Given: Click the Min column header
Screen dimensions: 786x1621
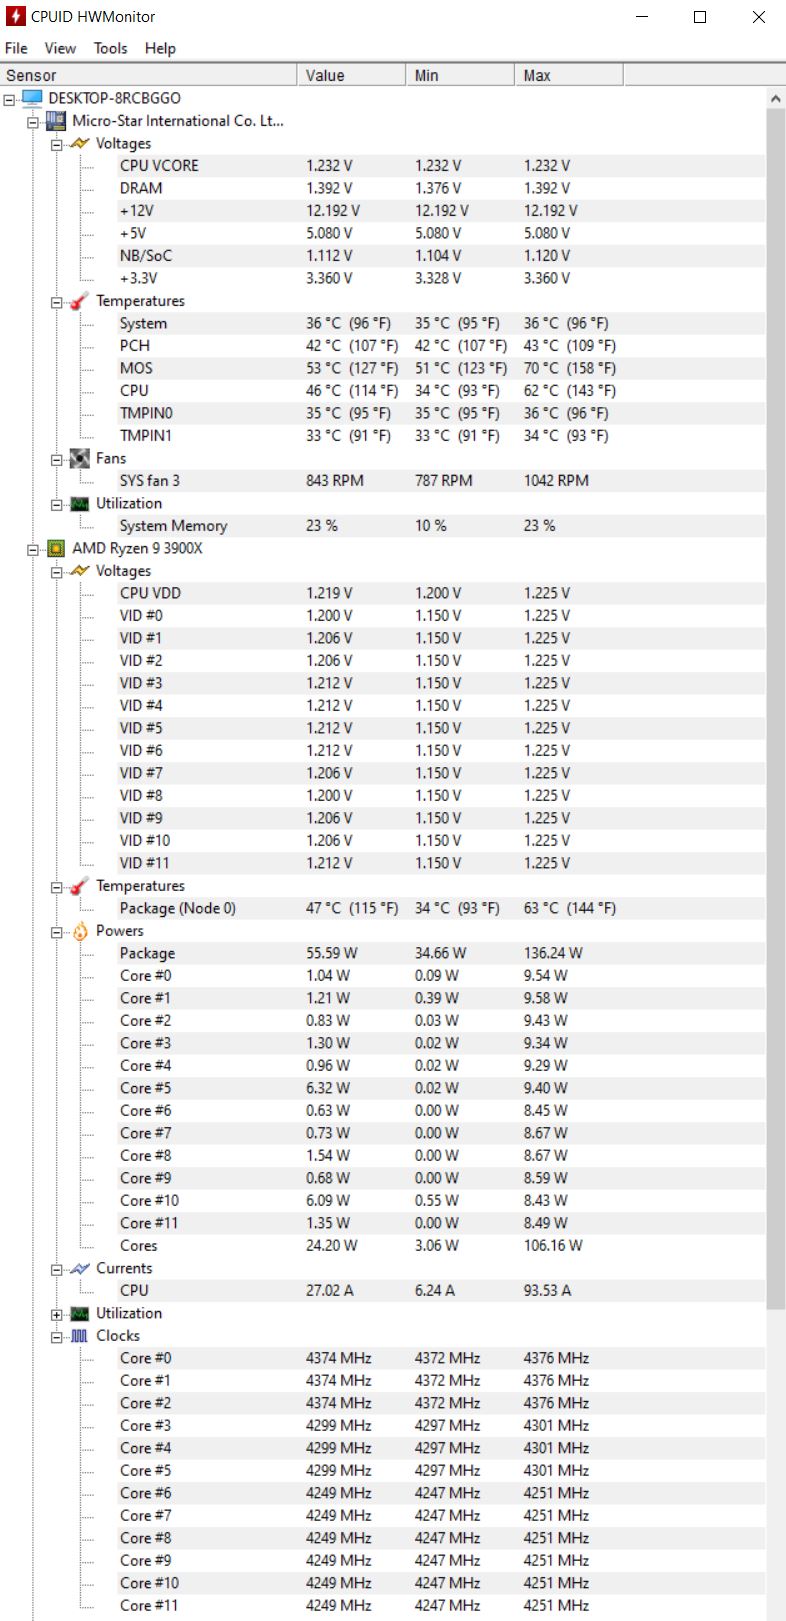Looking at the screenshot, I should pyautogui.click(x=461, y=75).
